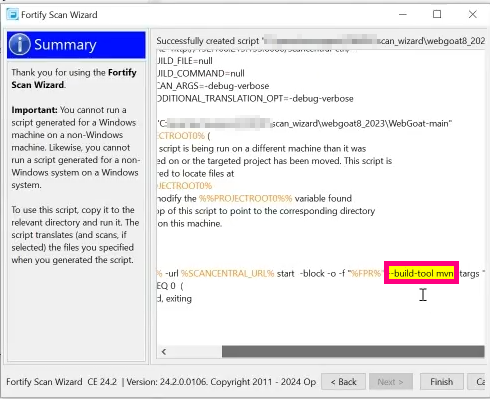Screen dimensions: 490x399
Task: Click the webgoat8_2023\WebGoat-main path line
Action: pos(305,124)
